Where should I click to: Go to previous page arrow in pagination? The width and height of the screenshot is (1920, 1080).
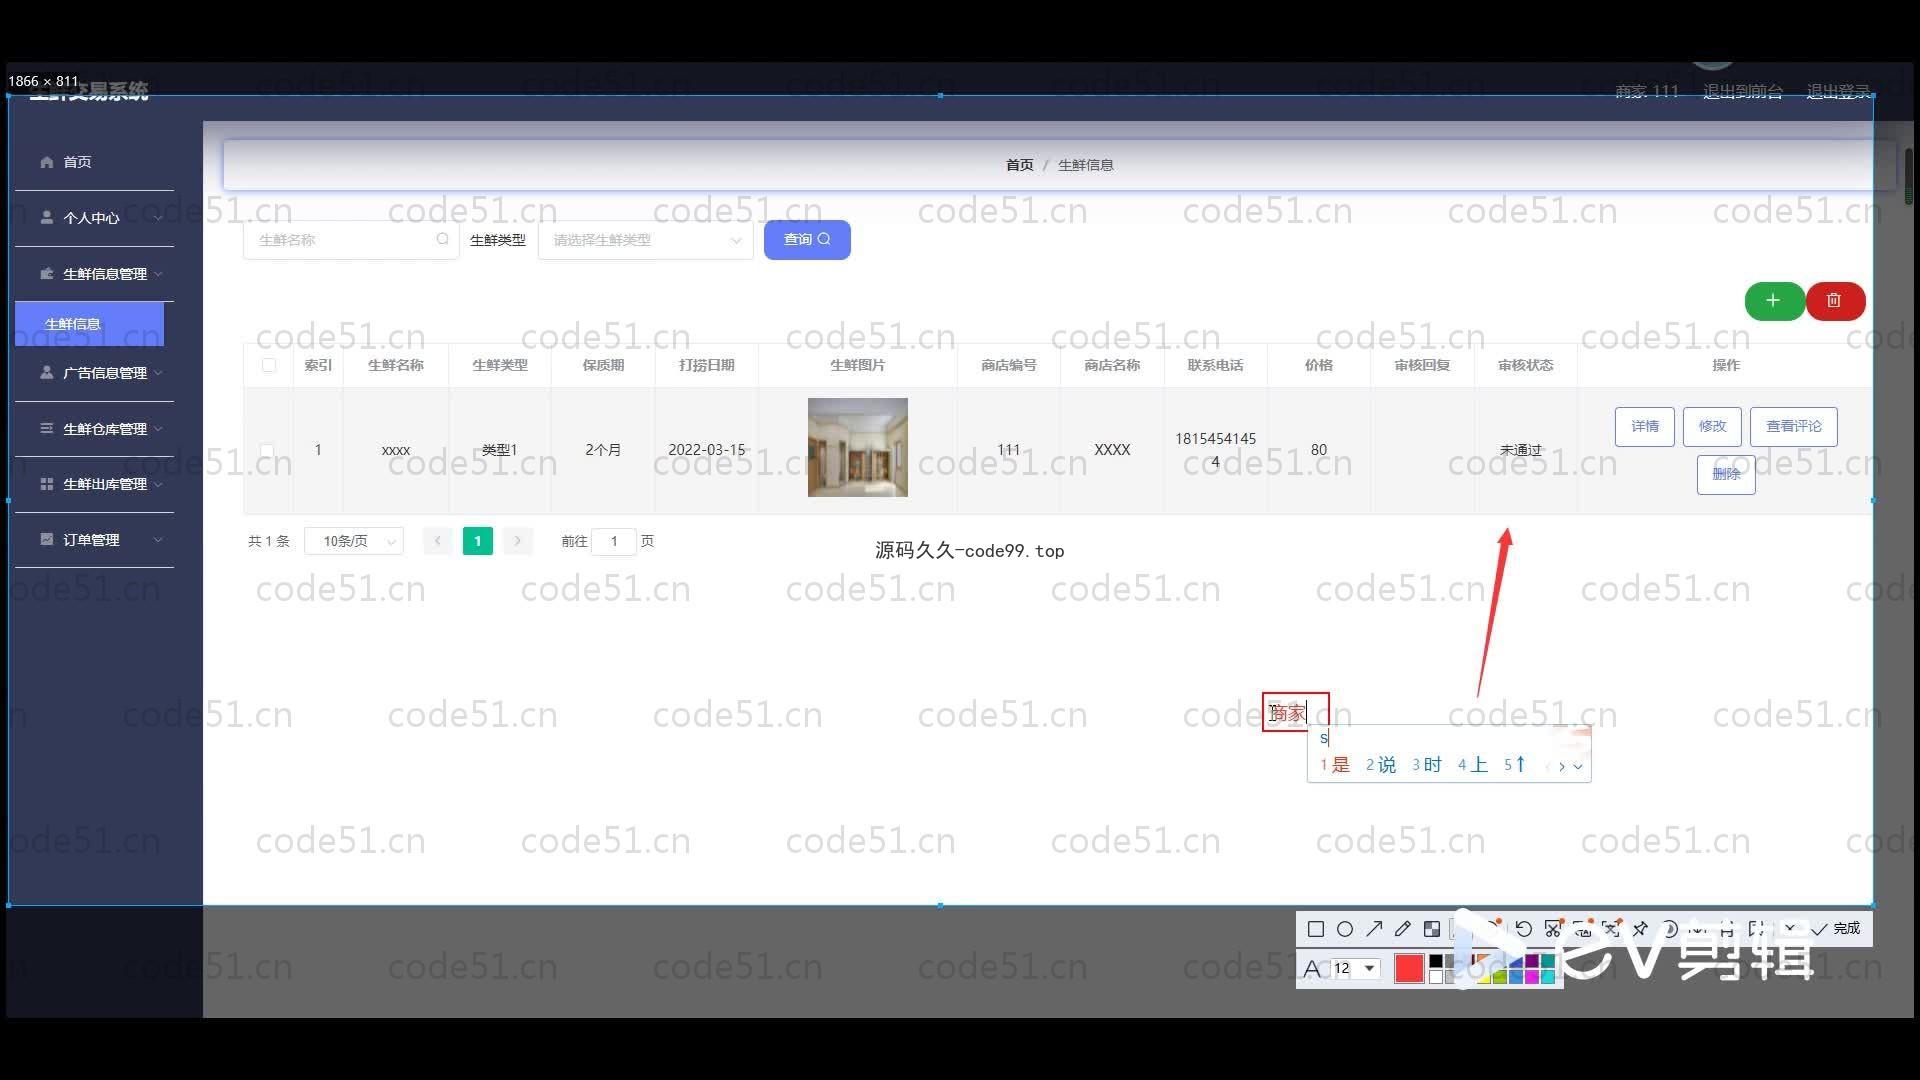(x=437, y=541)
